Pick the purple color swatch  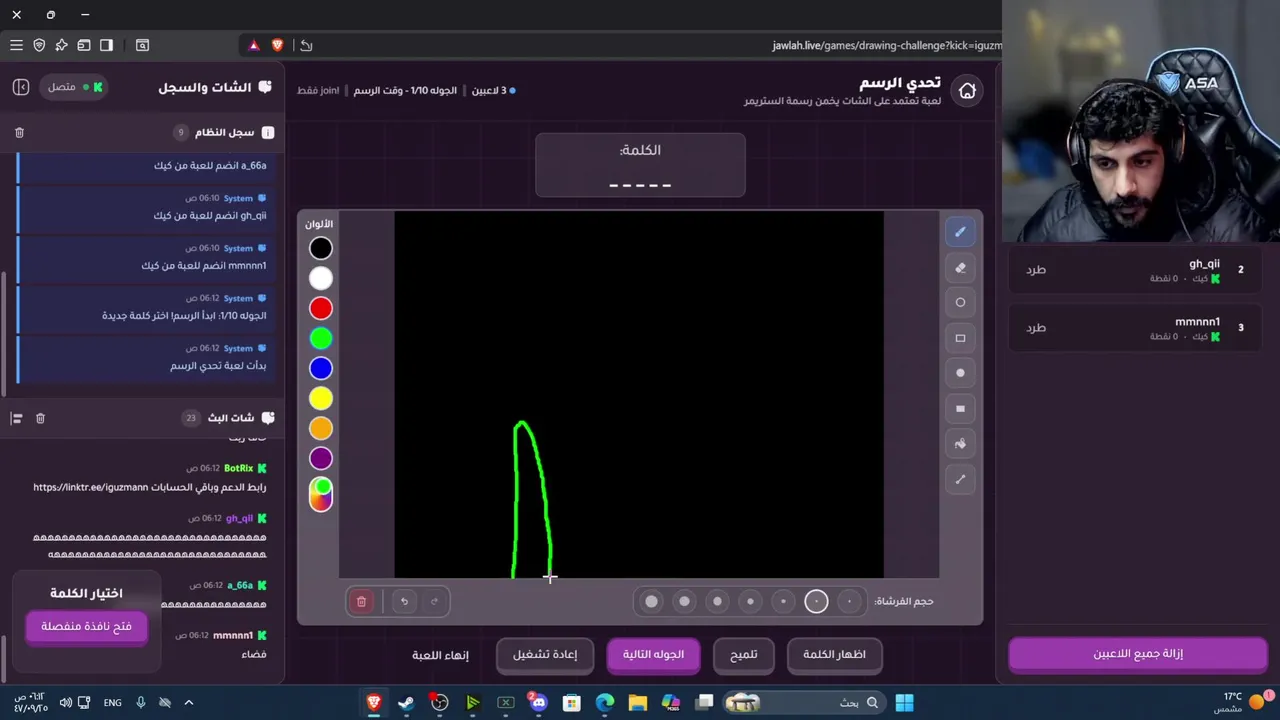(x=321, y=458)
